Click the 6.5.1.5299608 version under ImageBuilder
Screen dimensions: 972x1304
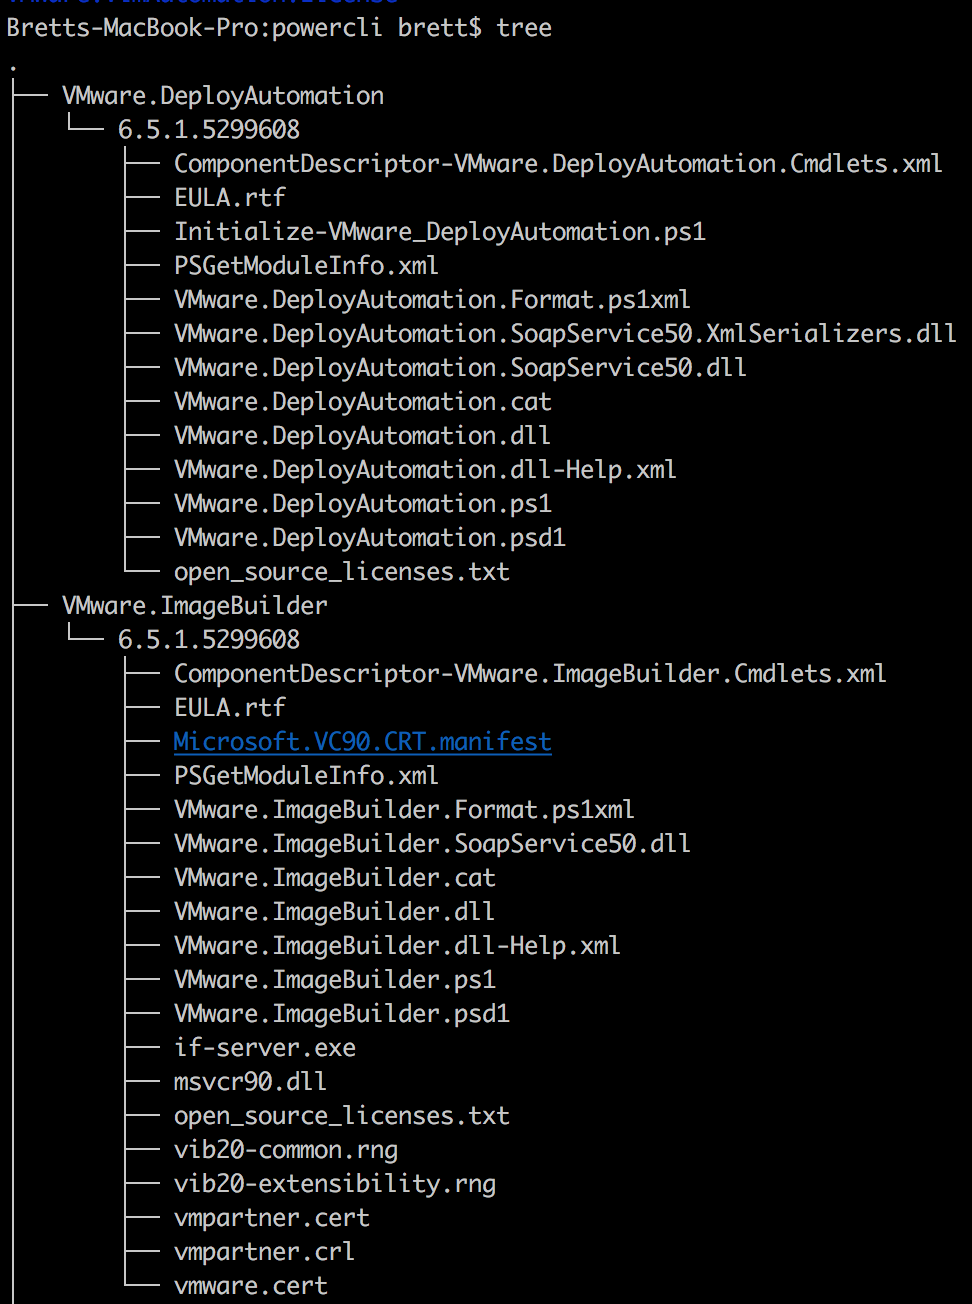coord(209,640)
